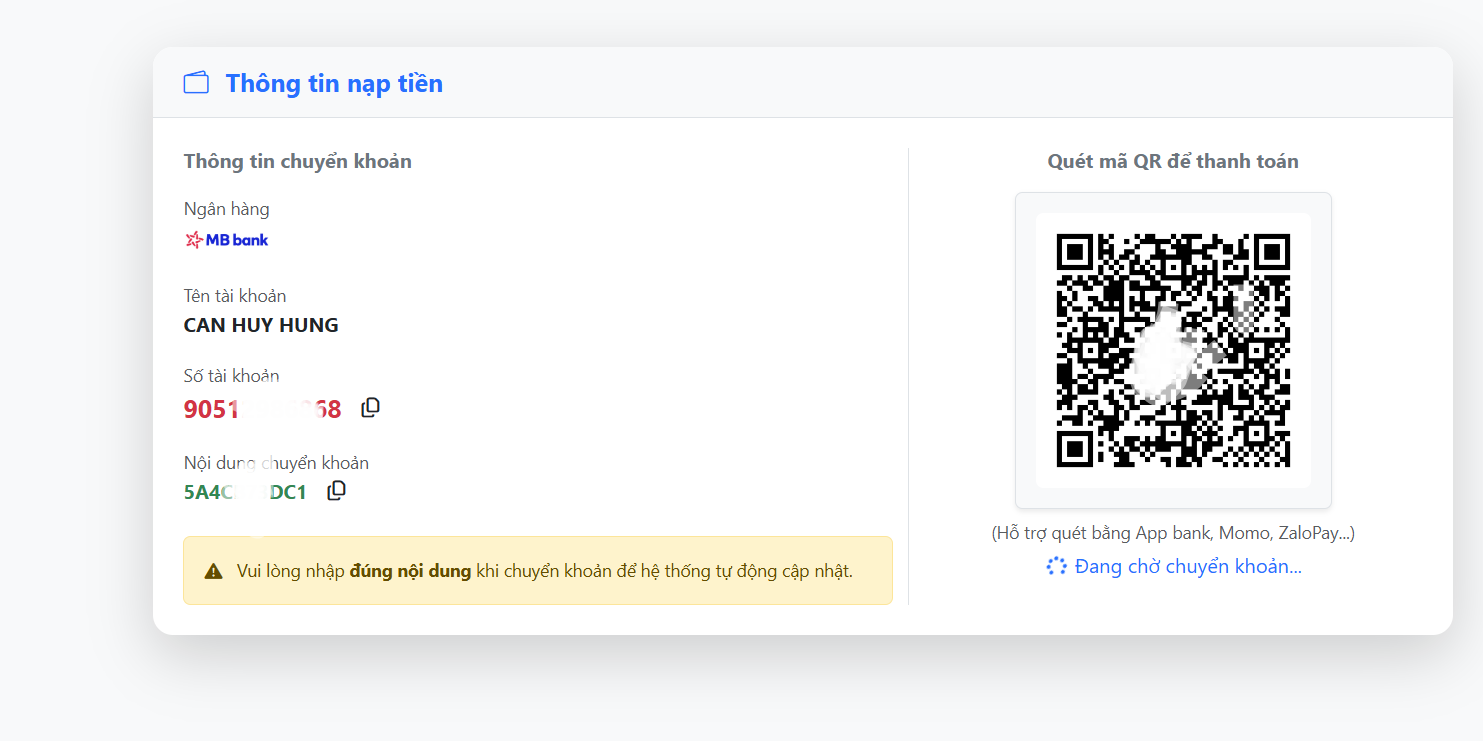This screenshot has width=1483, height=741.
Task: Copy the account number with the copy icon
Action: (x=370, y=407)
